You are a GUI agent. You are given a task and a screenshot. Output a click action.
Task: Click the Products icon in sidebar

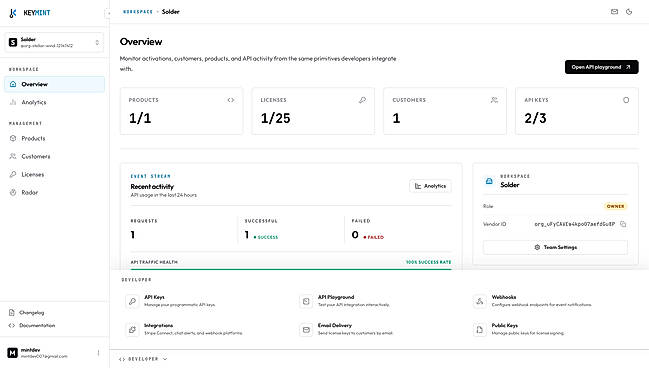13,138
